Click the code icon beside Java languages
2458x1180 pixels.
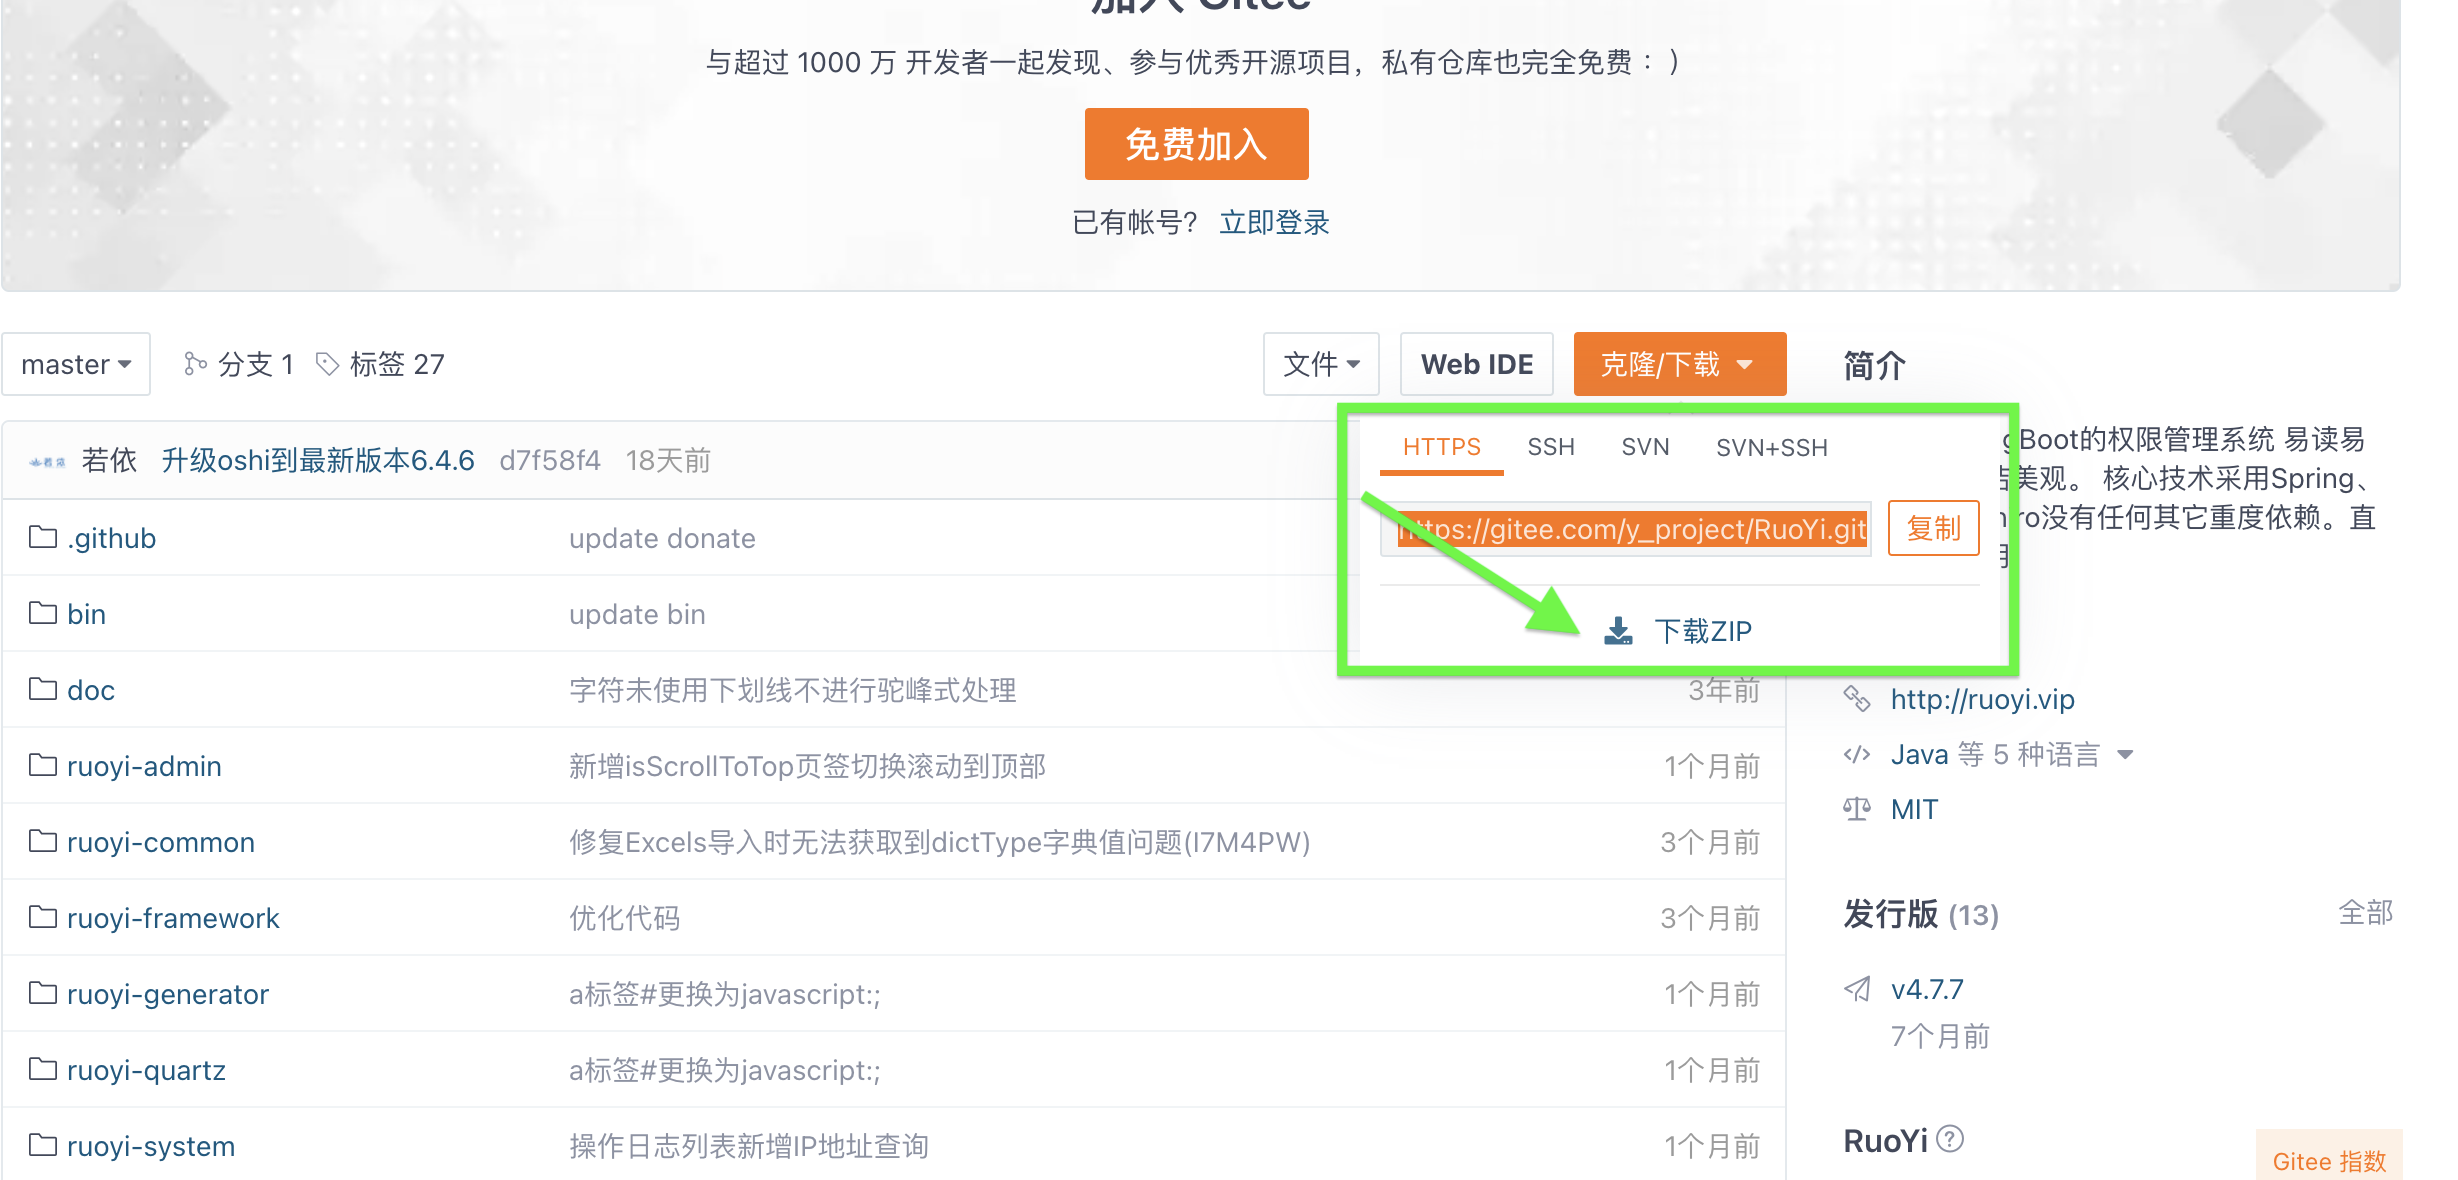pos(1857,754)
